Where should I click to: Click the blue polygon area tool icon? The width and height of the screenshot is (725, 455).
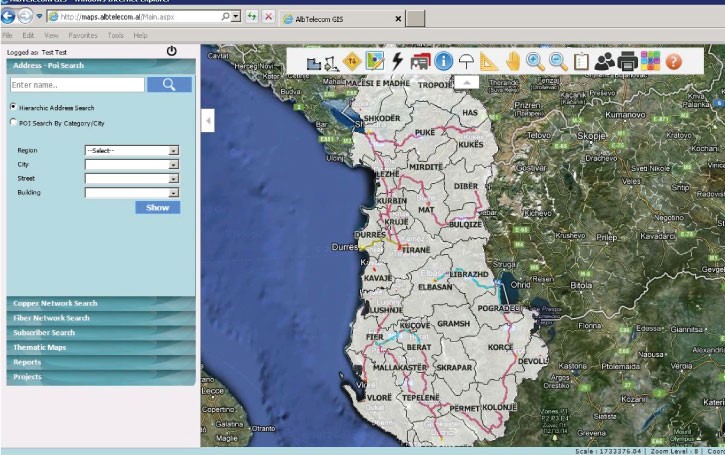coord(313,62)
